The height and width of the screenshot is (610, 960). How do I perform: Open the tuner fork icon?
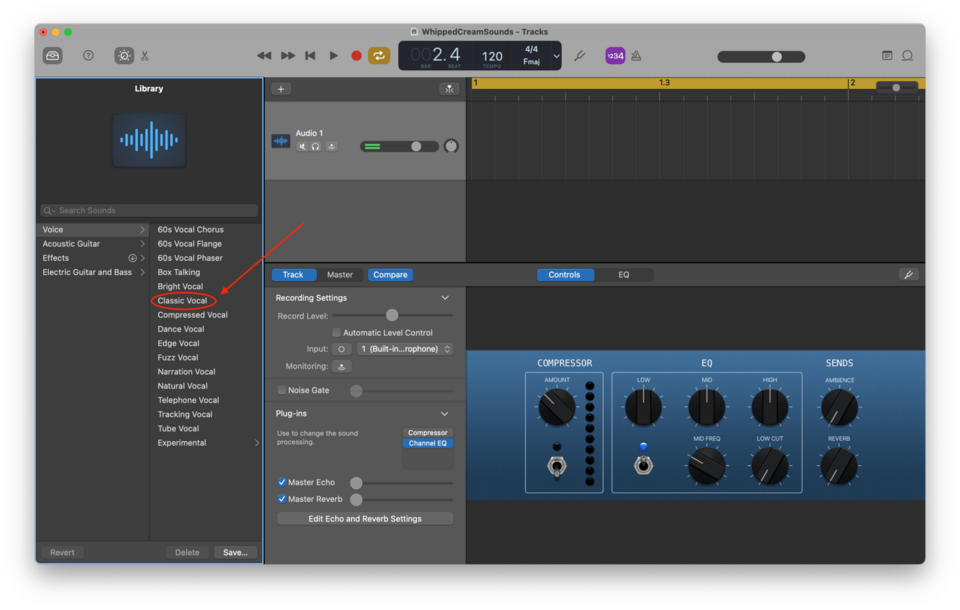580,56
